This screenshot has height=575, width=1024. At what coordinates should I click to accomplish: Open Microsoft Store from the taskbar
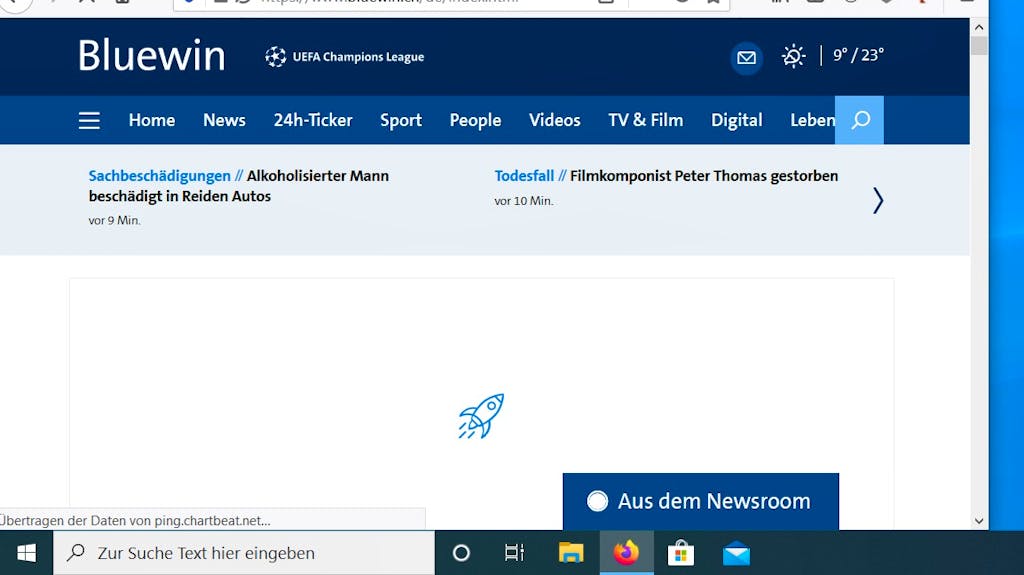pos(680,553)
